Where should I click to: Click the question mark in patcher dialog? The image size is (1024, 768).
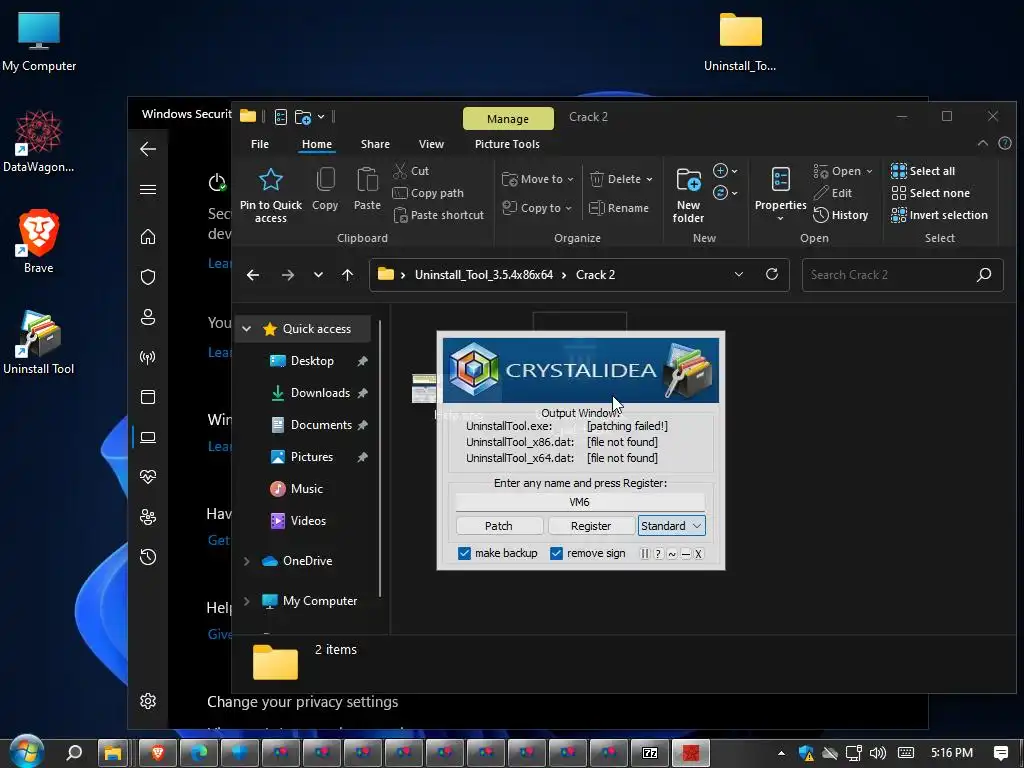tap(658, 554)
